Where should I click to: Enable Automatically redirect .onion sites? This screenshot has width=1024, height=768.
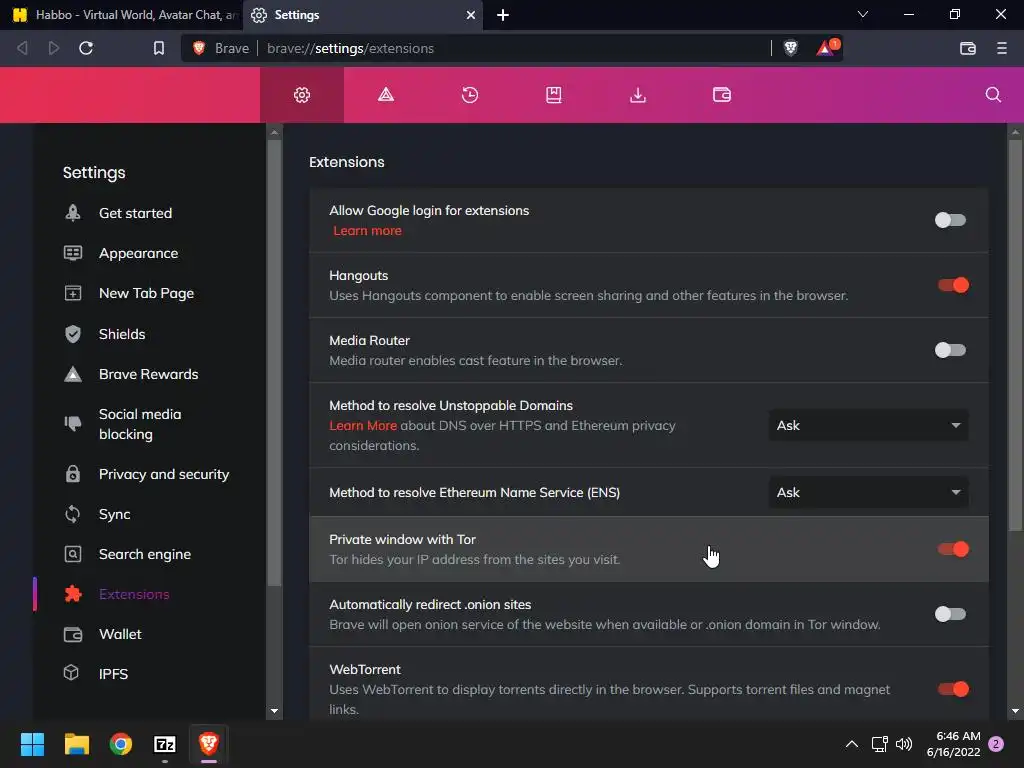point(950,614)
